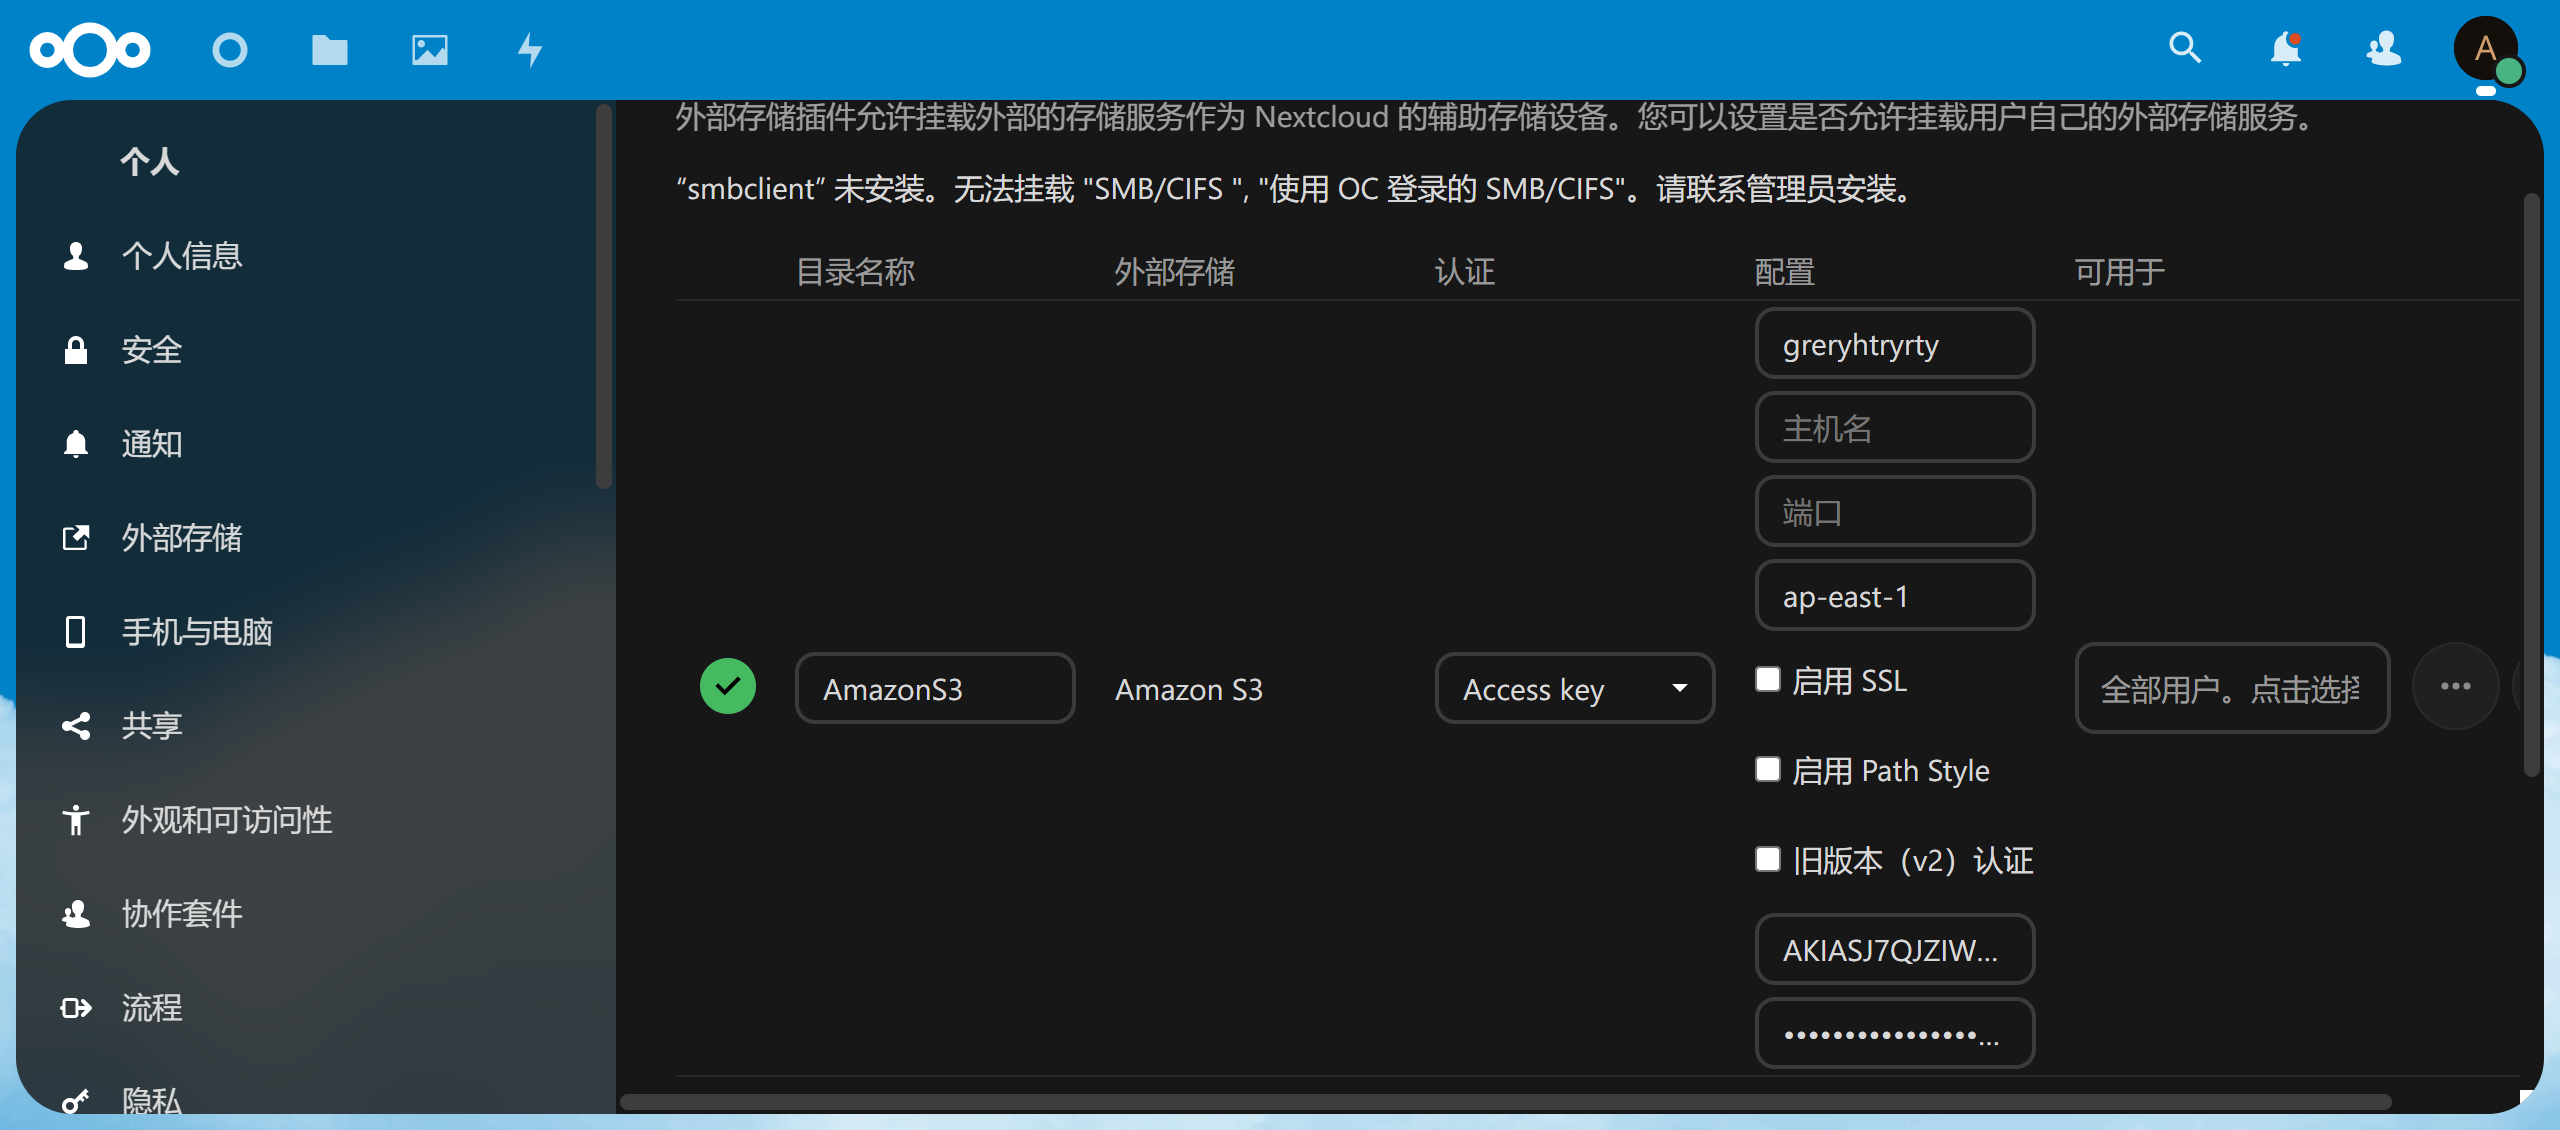Go to 安全 settings in the sidebar

point(151,350)
